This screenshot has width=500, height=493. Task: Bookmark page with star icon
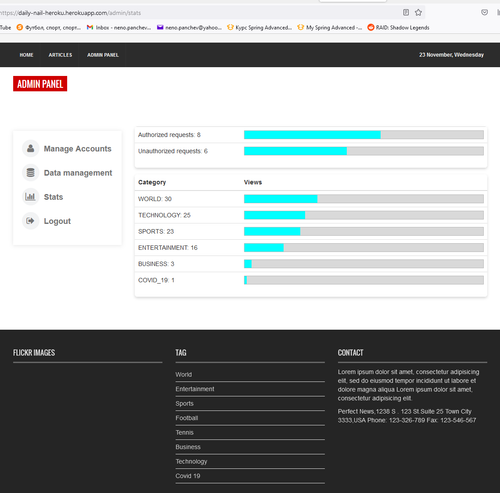[x=418, y=13]
